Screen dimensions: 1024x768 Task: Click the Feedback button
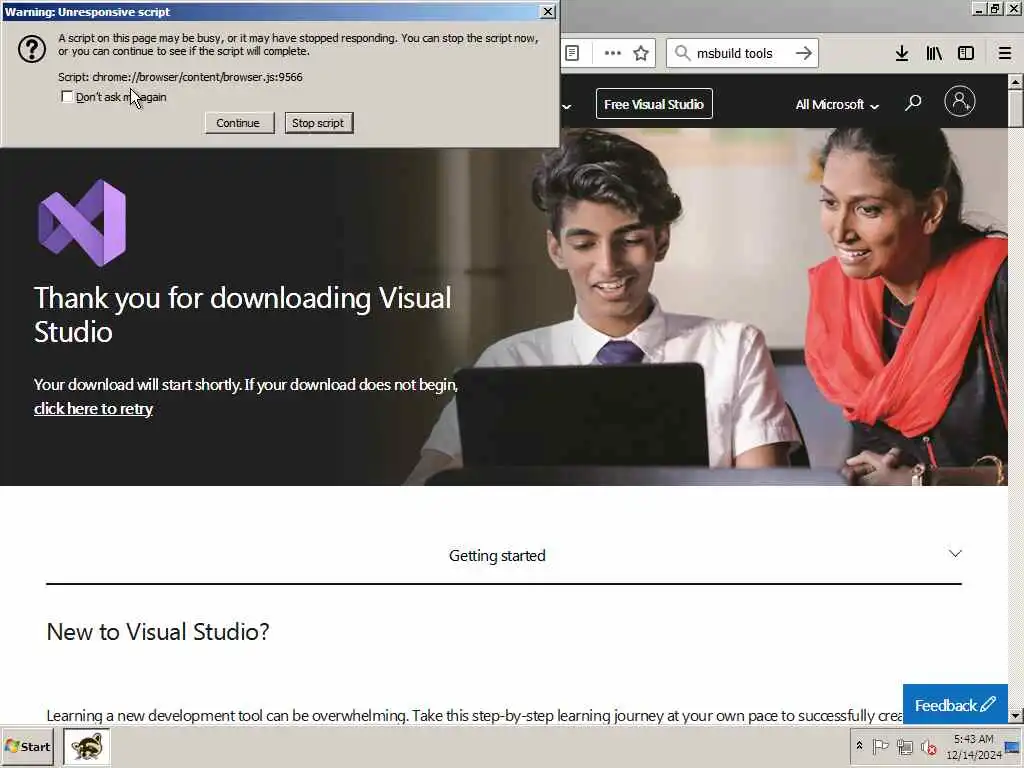pos(955,705)
